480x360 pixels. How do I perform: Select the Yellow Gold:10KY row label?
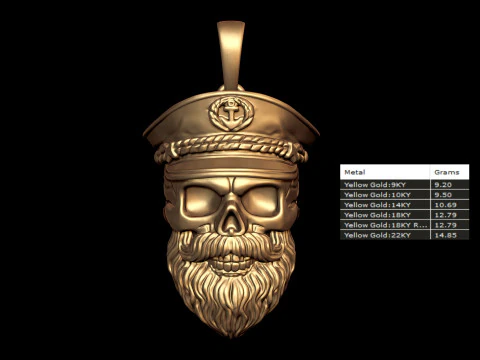(x=377, y=195)
